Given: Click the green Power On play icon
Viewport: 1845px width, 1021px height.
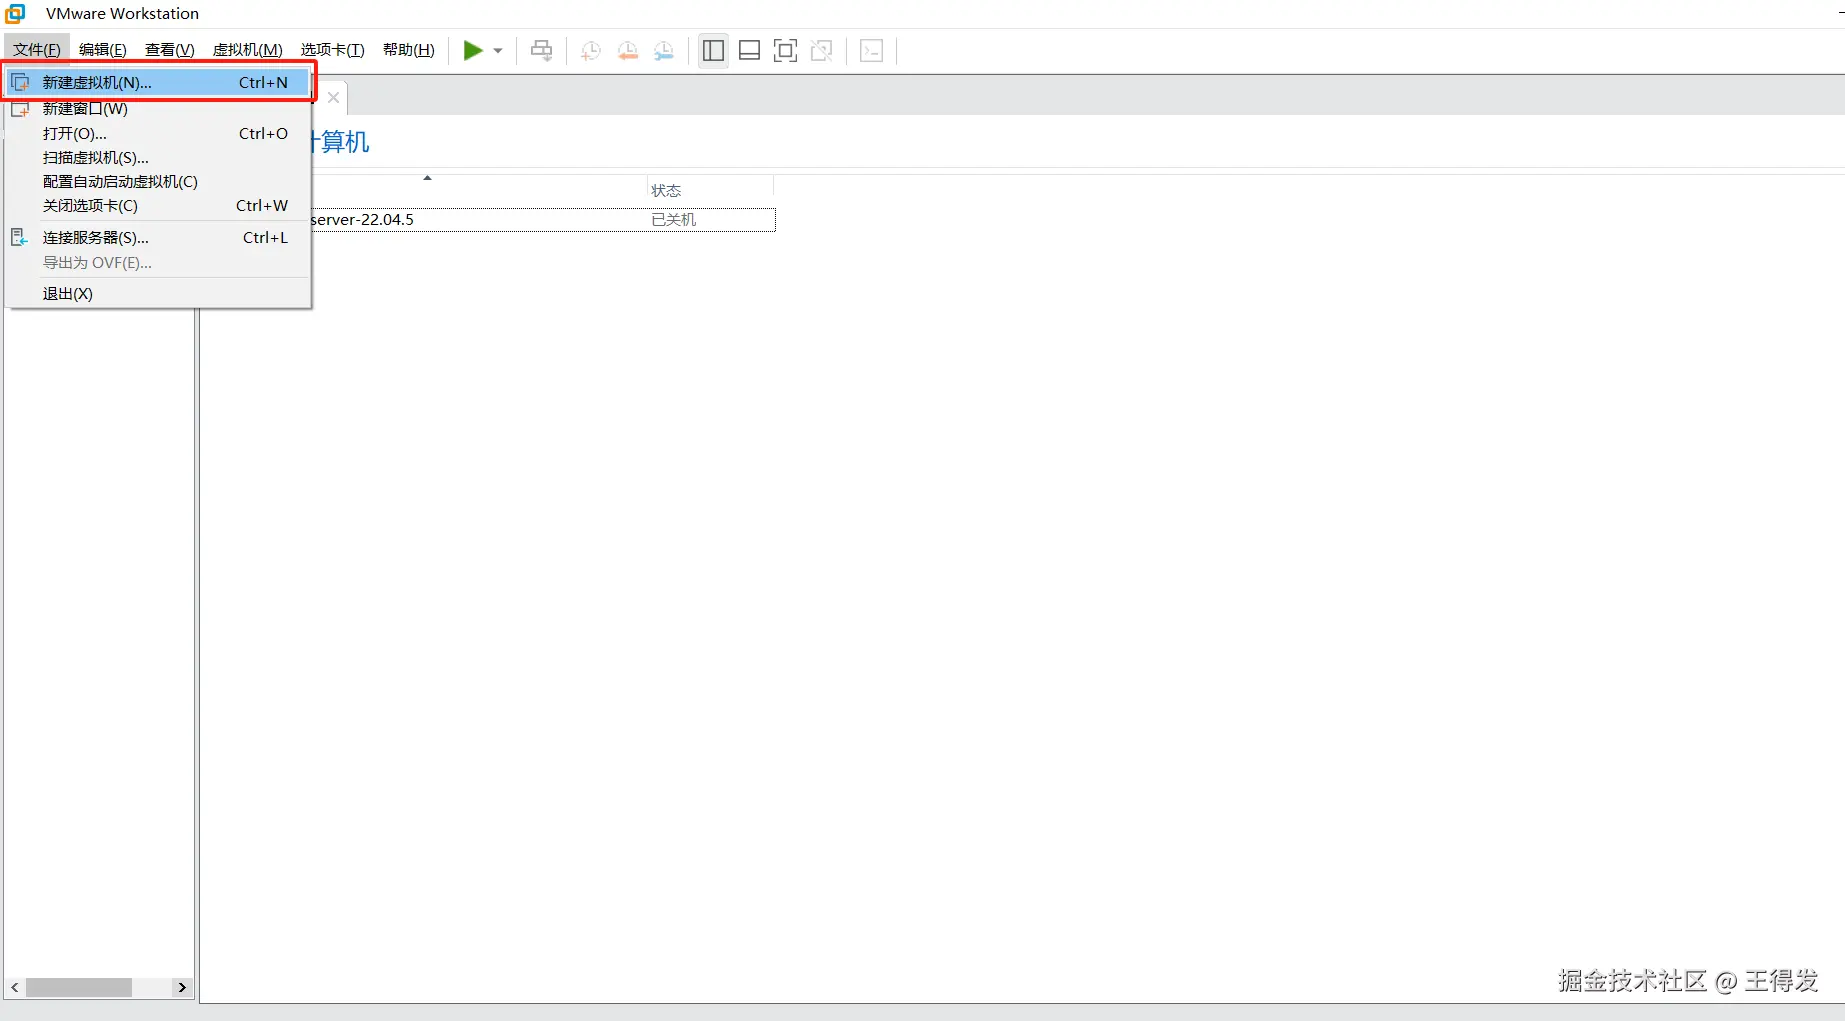Looking at the screenshot, I should pos(473,50).
